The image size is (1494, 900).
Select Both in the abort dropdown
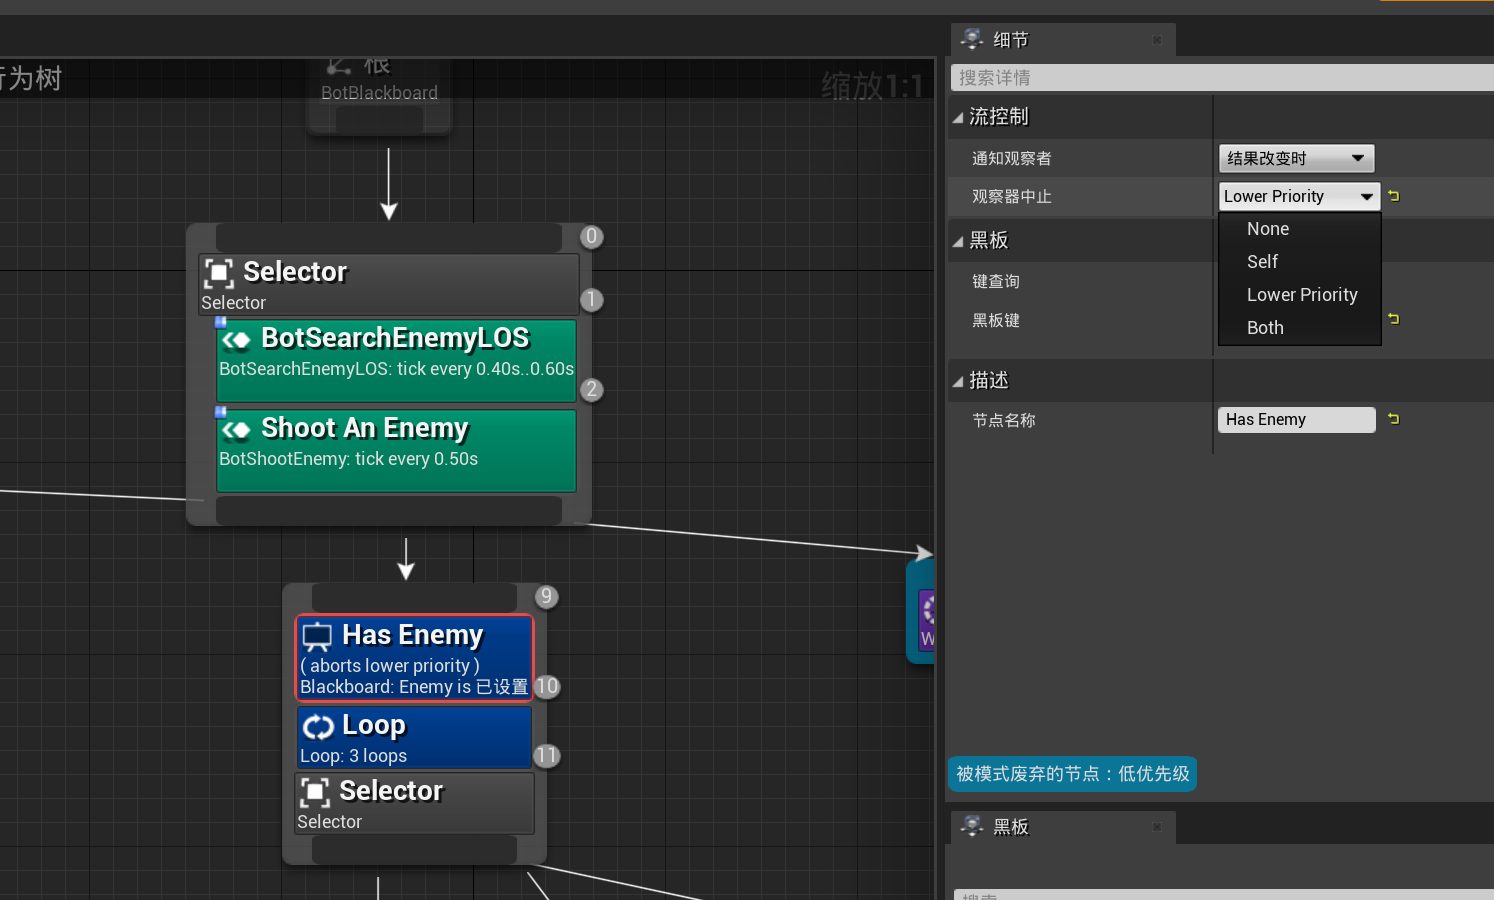click(x=1265, y=327)
